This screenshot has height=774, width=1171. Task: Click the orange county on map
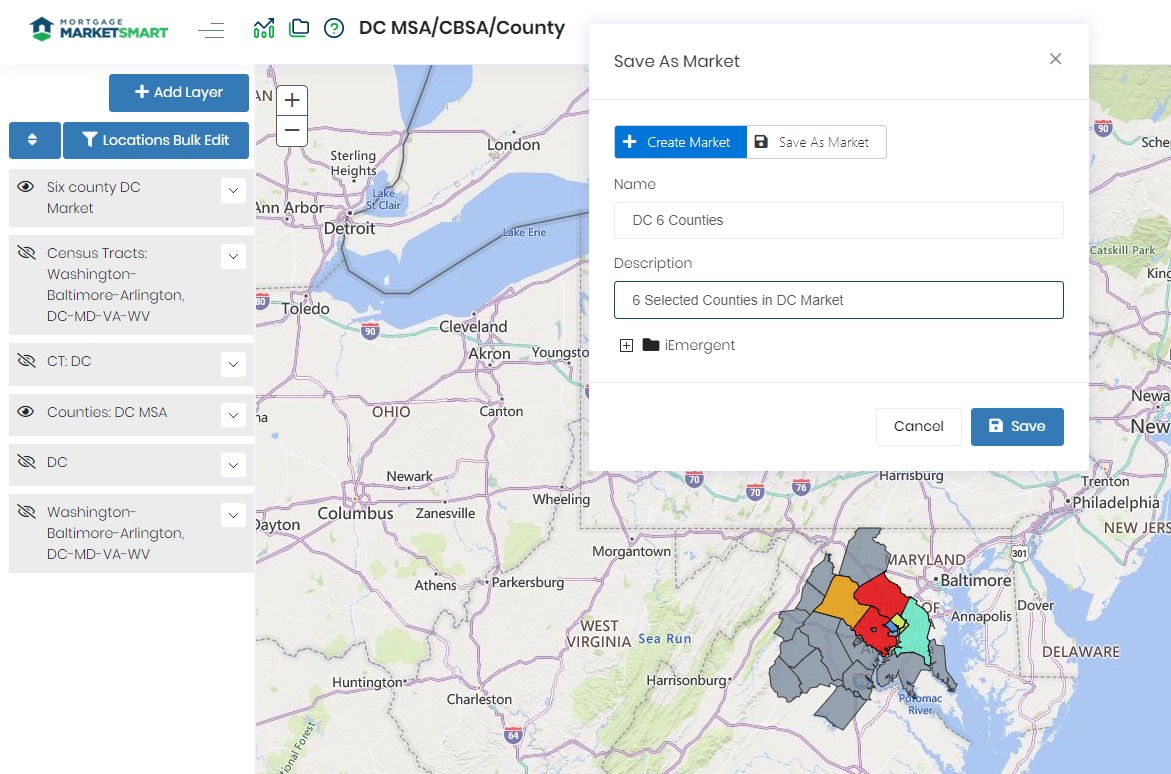[839, 598]
